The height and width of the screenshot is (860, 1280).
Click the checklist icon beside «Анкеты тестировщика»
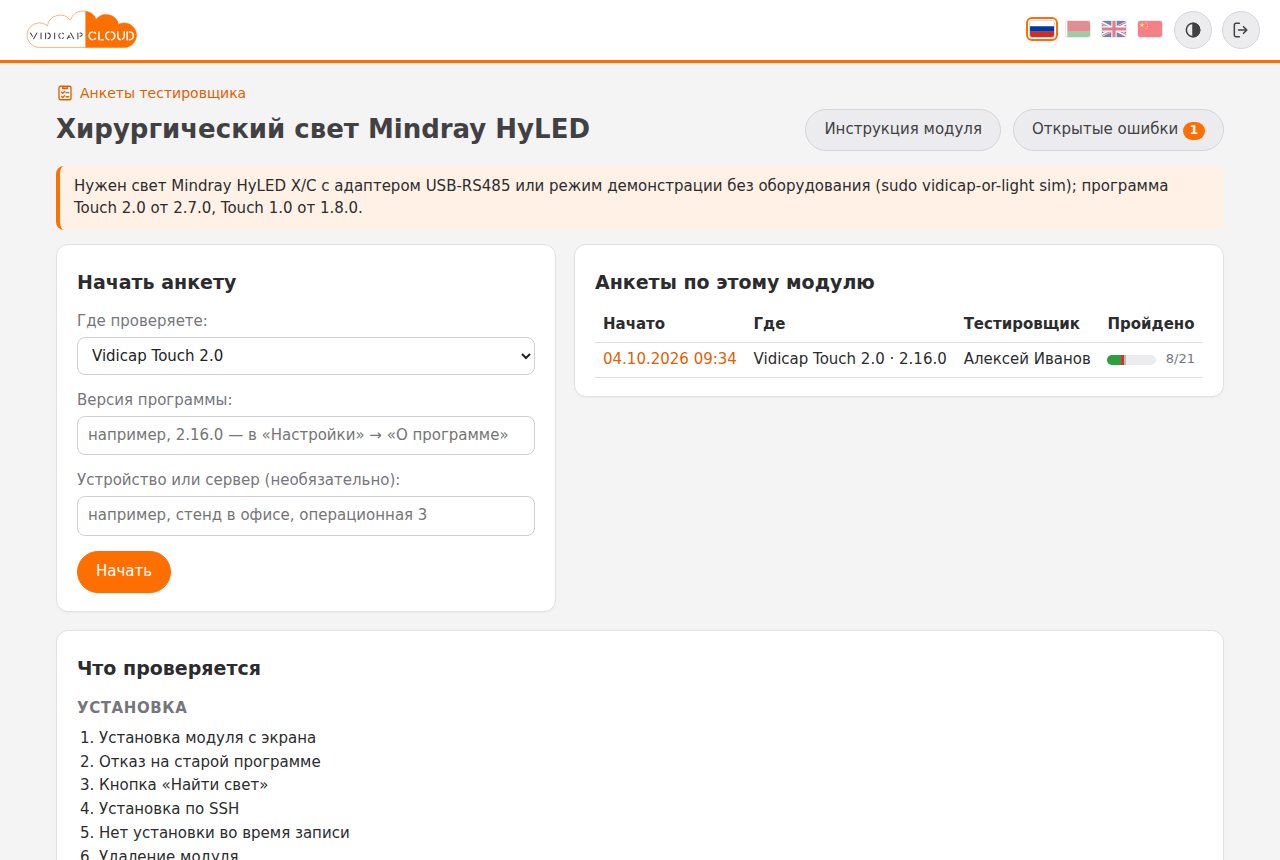(x=65, y=93)
